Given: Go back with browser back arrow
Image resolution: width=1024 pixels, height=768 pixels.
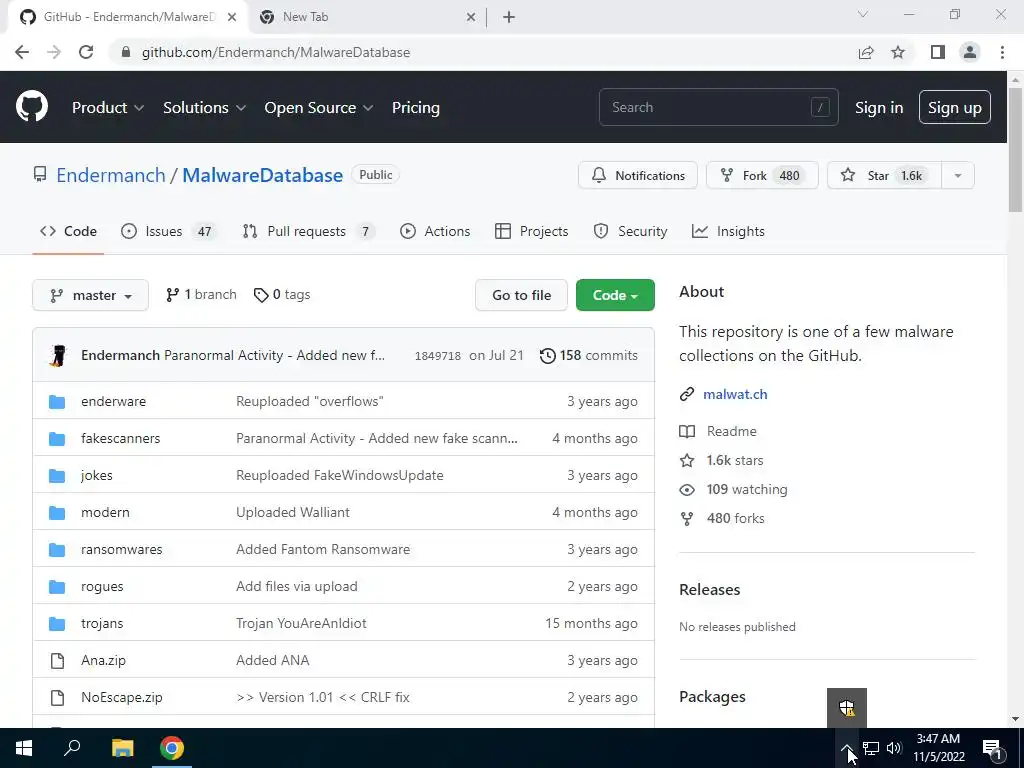Looking at the screenshot, I should pos(22,52).
